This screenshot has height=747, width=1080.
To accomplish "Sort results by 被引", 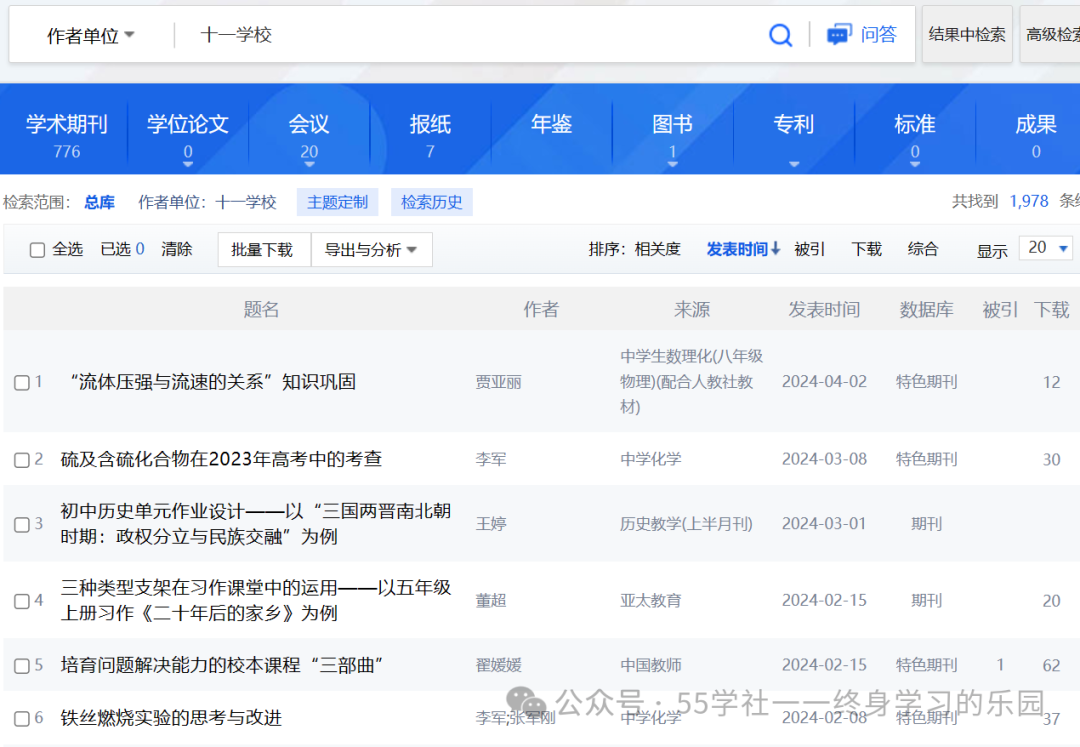I will 809,249.
